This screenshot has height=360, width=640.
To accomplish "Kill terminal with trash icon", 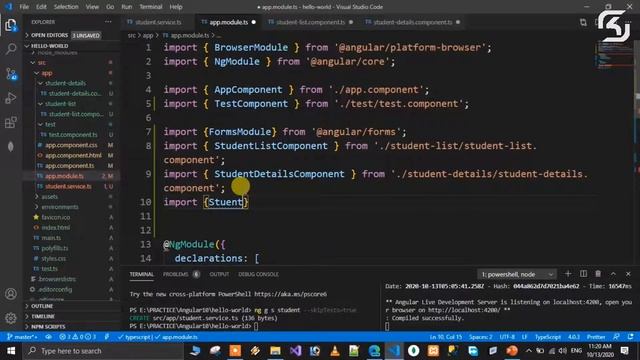I will pyautogui.click(x=598, y=274).
